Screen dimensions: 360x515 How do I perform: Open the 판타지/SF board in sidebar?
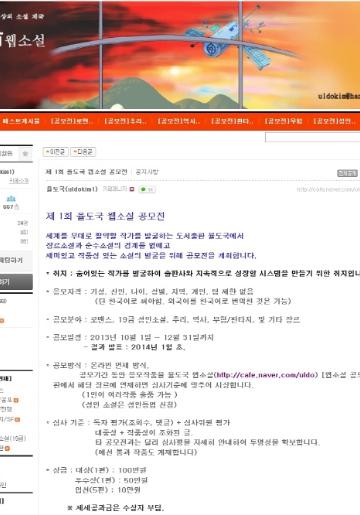tap(7, 419)
